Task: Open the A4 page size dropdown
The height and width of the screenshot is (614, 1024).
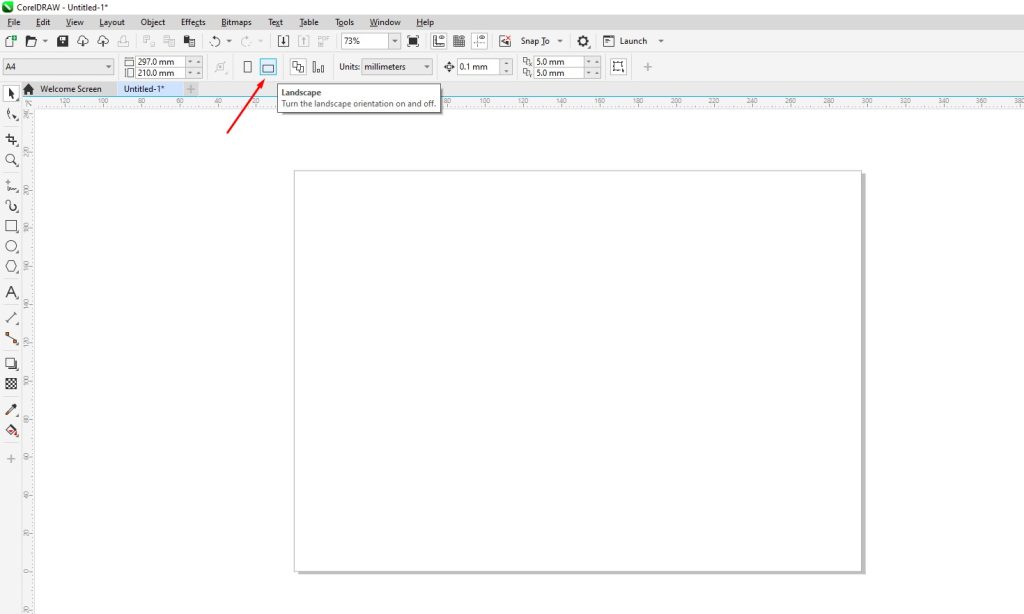Action: [x=108, y=67]
